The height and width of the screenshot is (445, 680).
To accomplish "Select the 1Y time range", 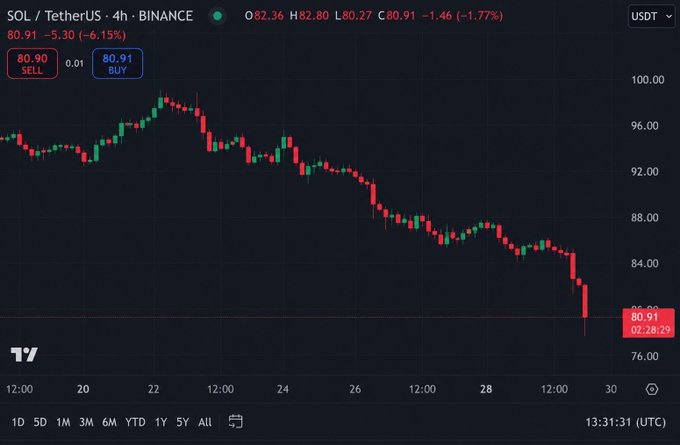I will (161, 422).
